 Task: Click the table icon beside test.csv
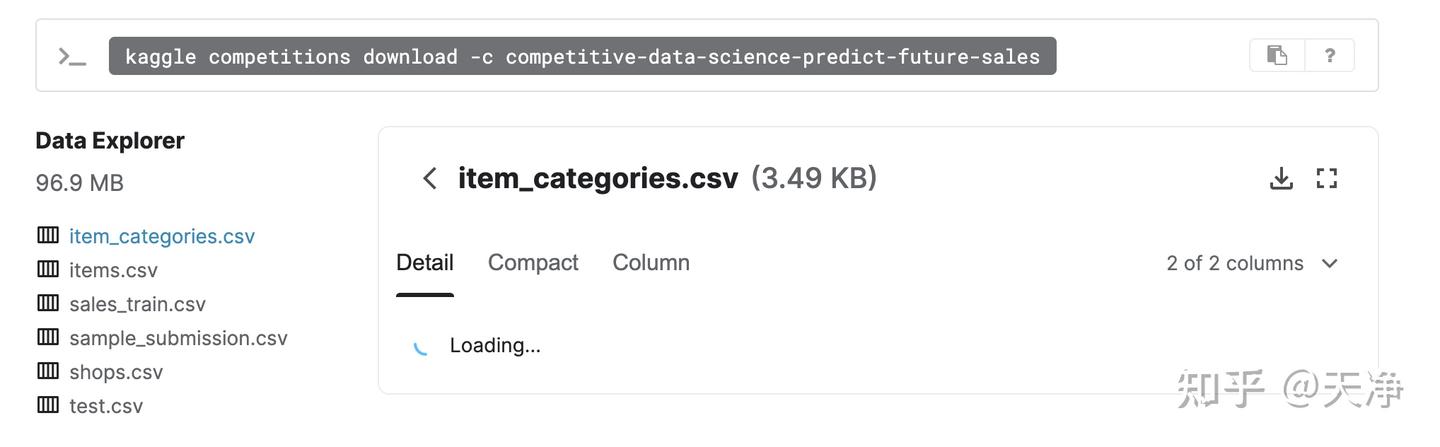click(48, 405)
